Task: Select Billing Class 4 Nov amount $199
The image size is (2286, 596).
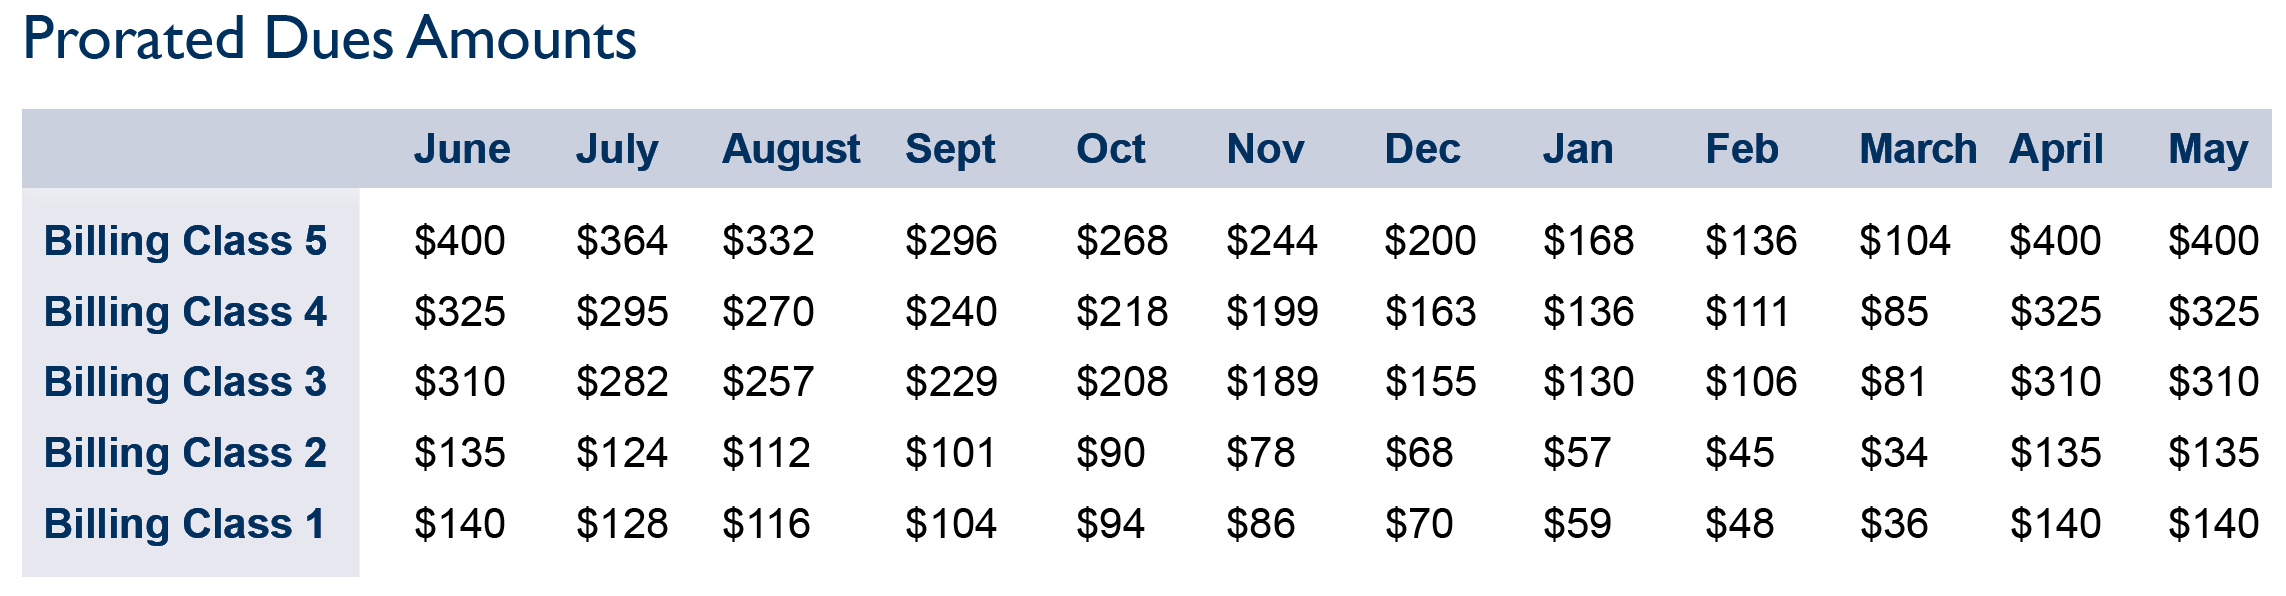Action: [1272, 312]
